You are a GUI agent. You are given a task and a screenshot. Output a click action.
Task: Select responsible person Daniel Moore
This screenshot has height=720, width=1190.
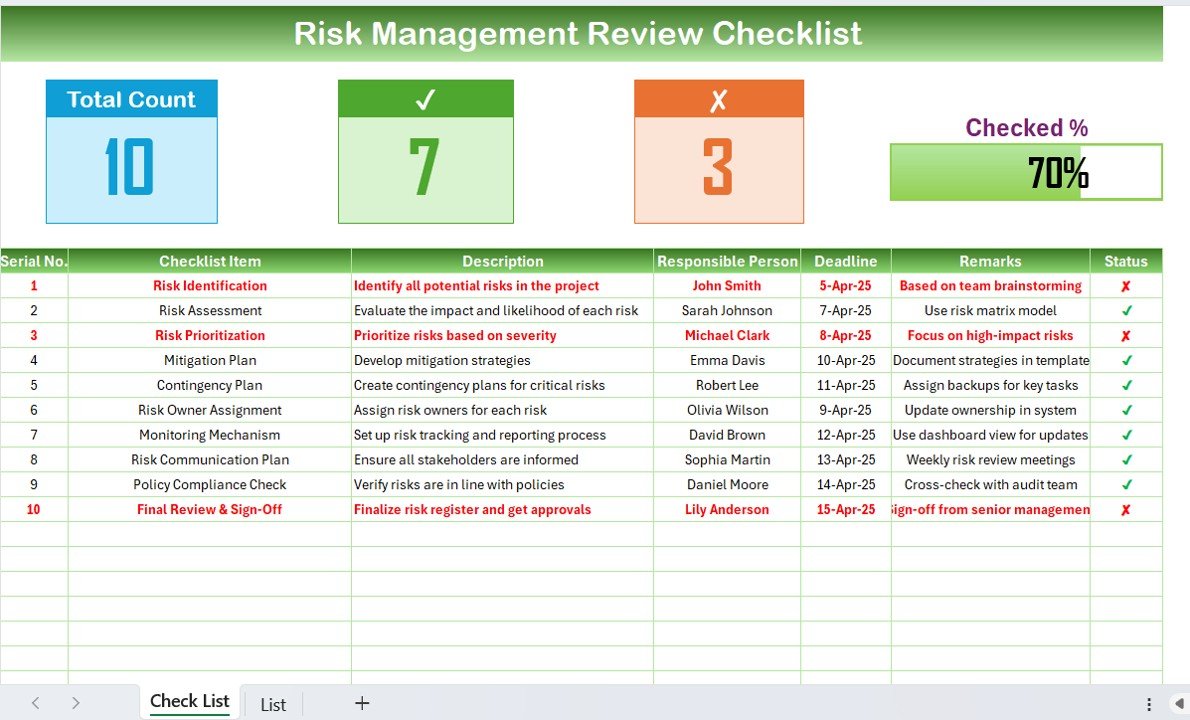[727, 485]
